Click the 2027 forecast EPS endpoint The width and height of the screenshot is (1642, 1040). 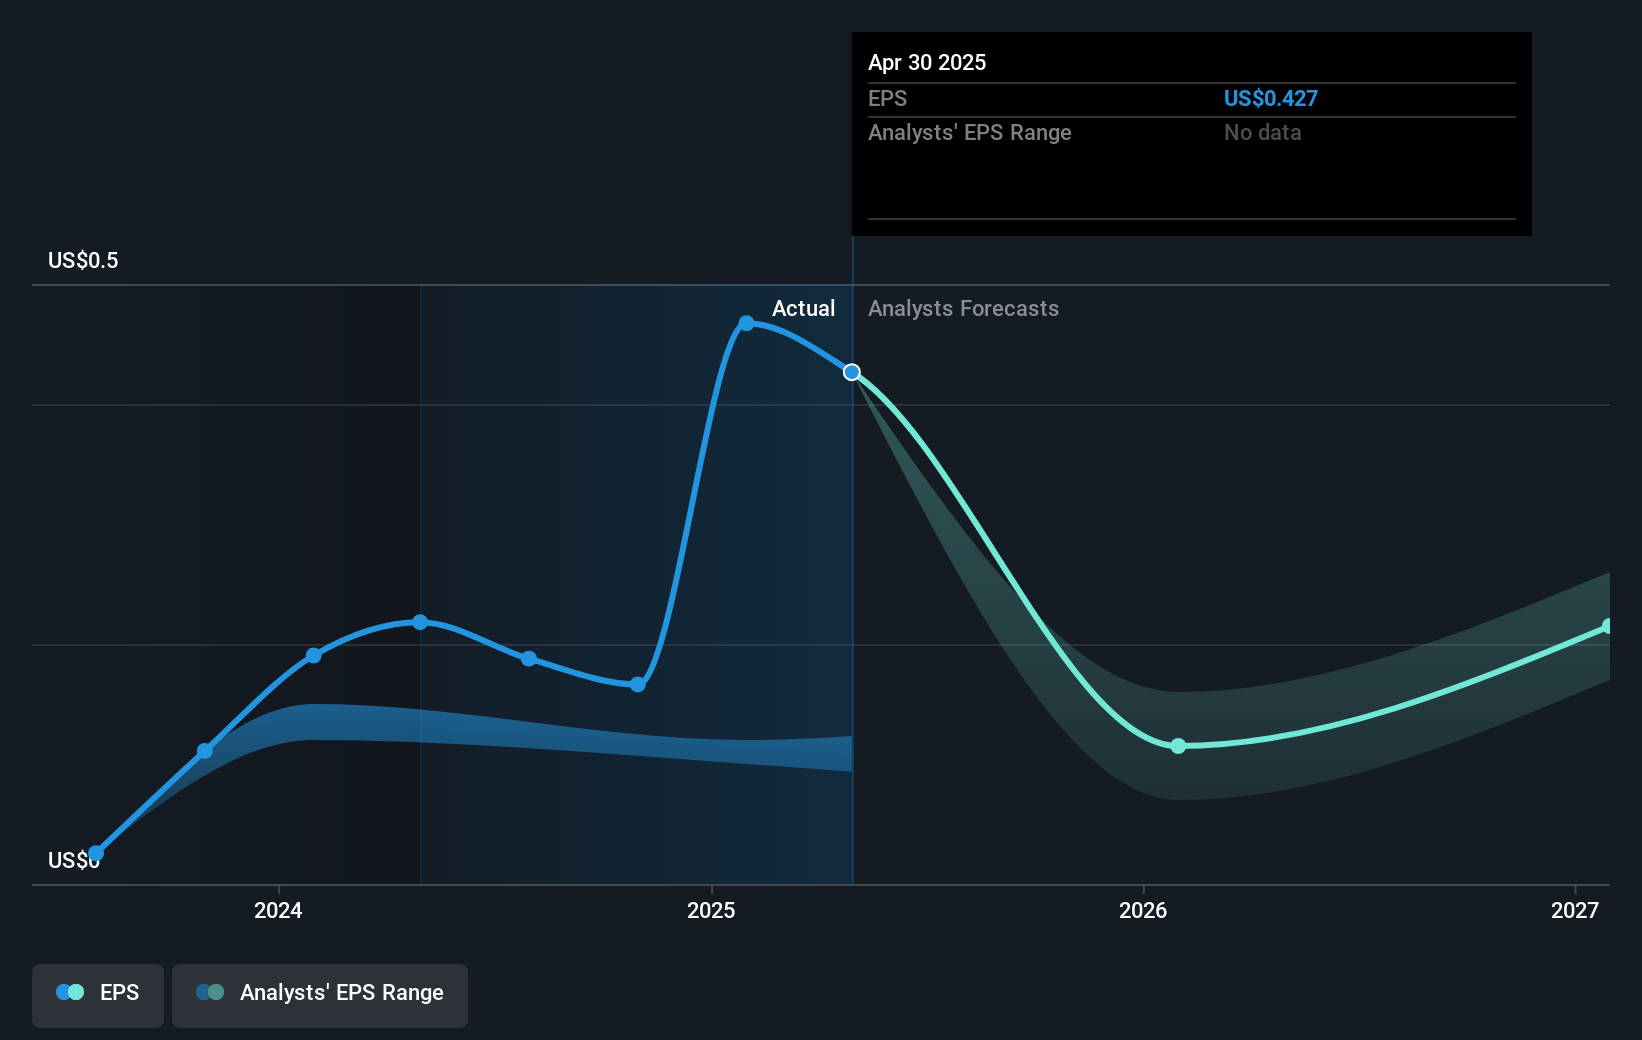[1608, 626]
